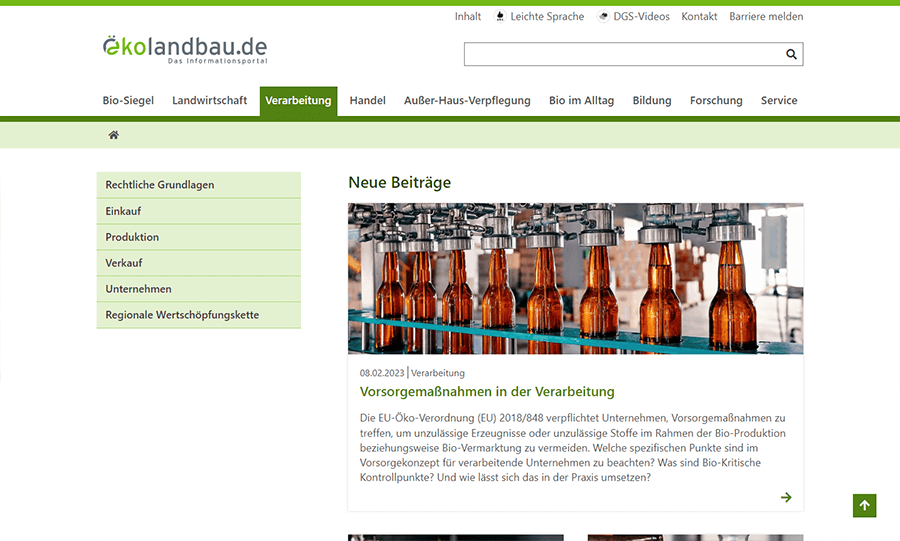Focus the search text field
The width and height of the screenshot is (900, 541).
622,55
